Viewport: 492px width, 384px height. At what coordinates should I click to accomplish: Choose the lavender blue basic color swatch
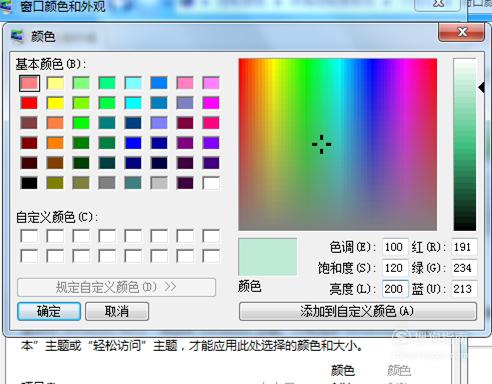tap(159, 123)
